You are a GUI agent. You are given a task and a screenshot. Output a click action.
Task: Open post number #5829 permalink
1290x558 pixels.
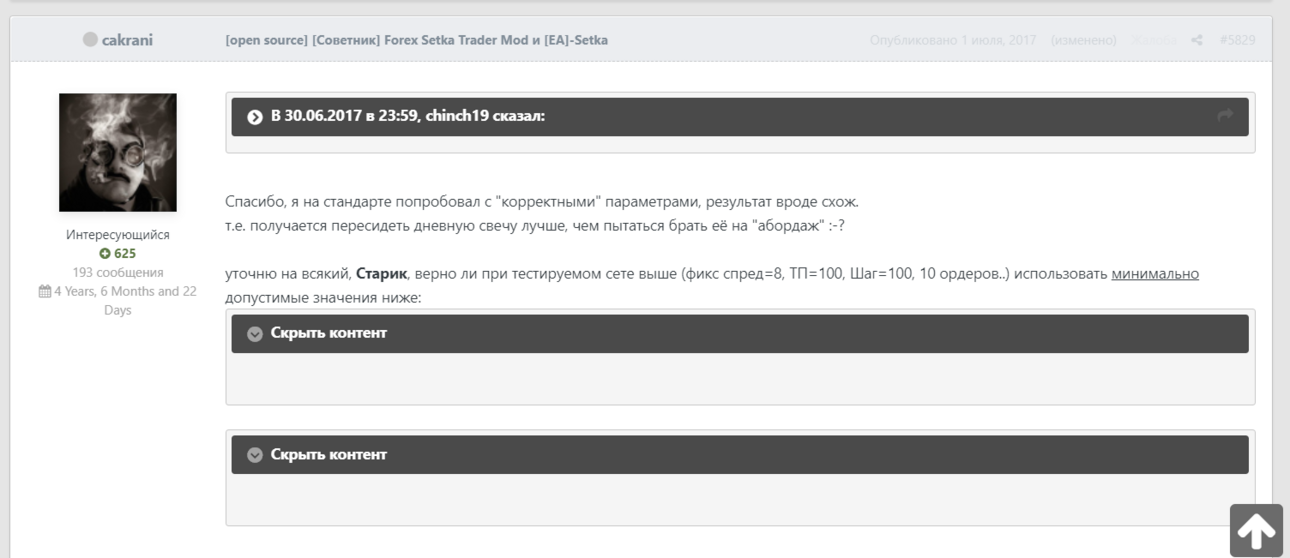coord(1237,41)
